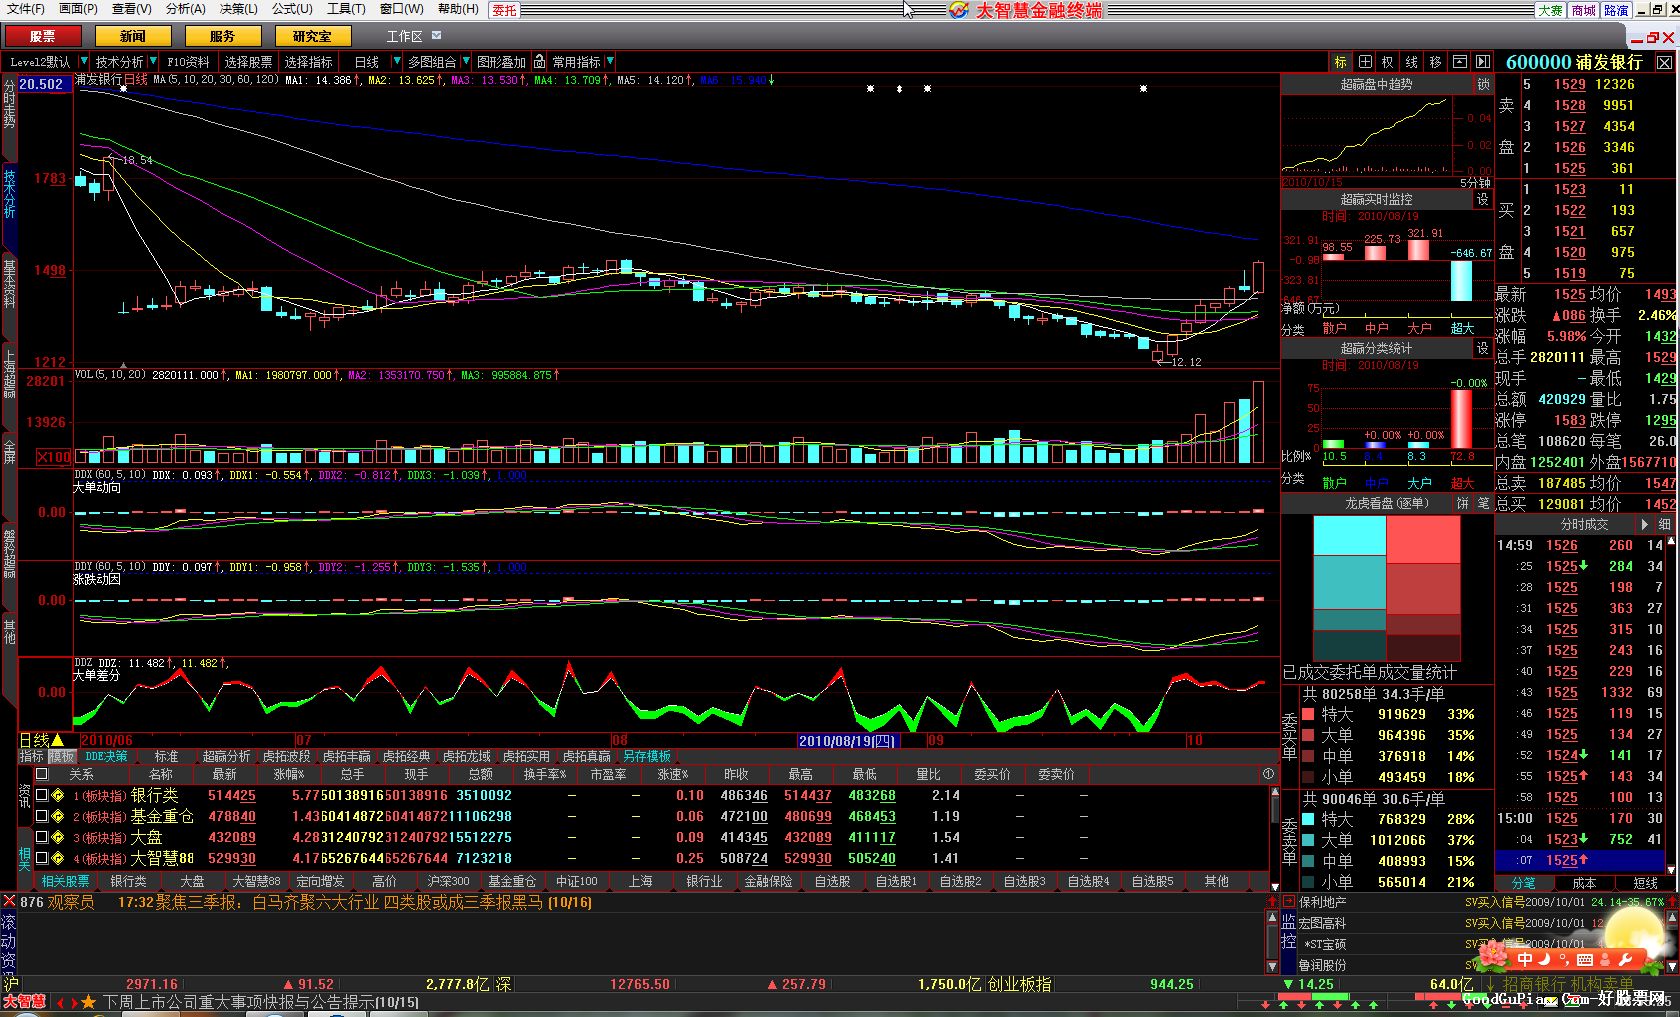Open settings 设 for 超赢分类统计
The height and width of the screenshot is (1017, 1680).
pyautogui.click(x=1484, y=348)
